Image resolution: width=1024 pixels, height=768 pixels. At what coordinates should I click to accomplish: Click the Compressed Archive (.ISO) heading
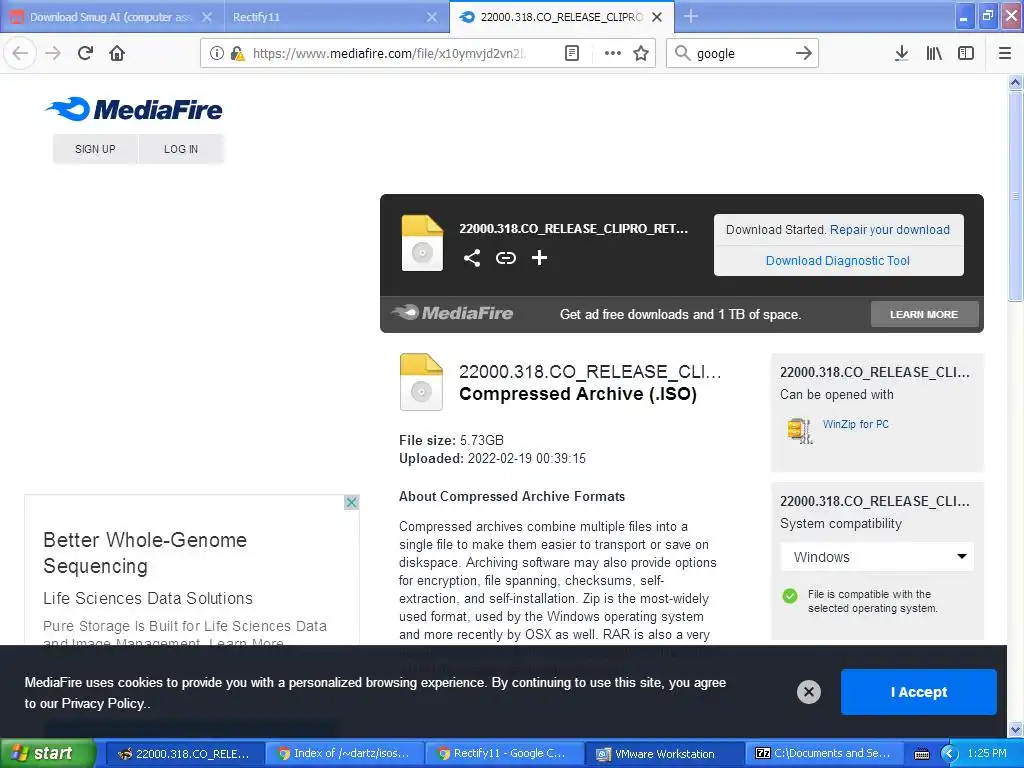coord(578,394)
